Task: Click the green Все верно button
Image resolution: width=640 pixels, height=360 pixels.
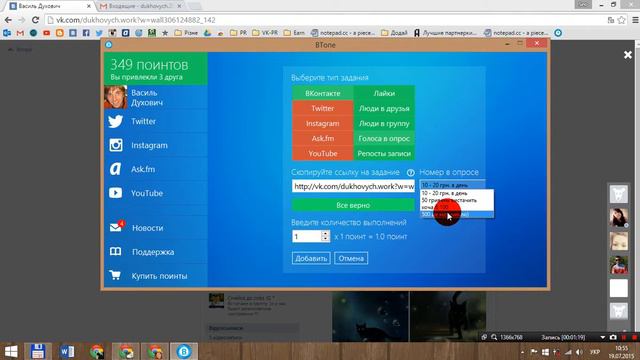Action: click(x=353, y=205)
